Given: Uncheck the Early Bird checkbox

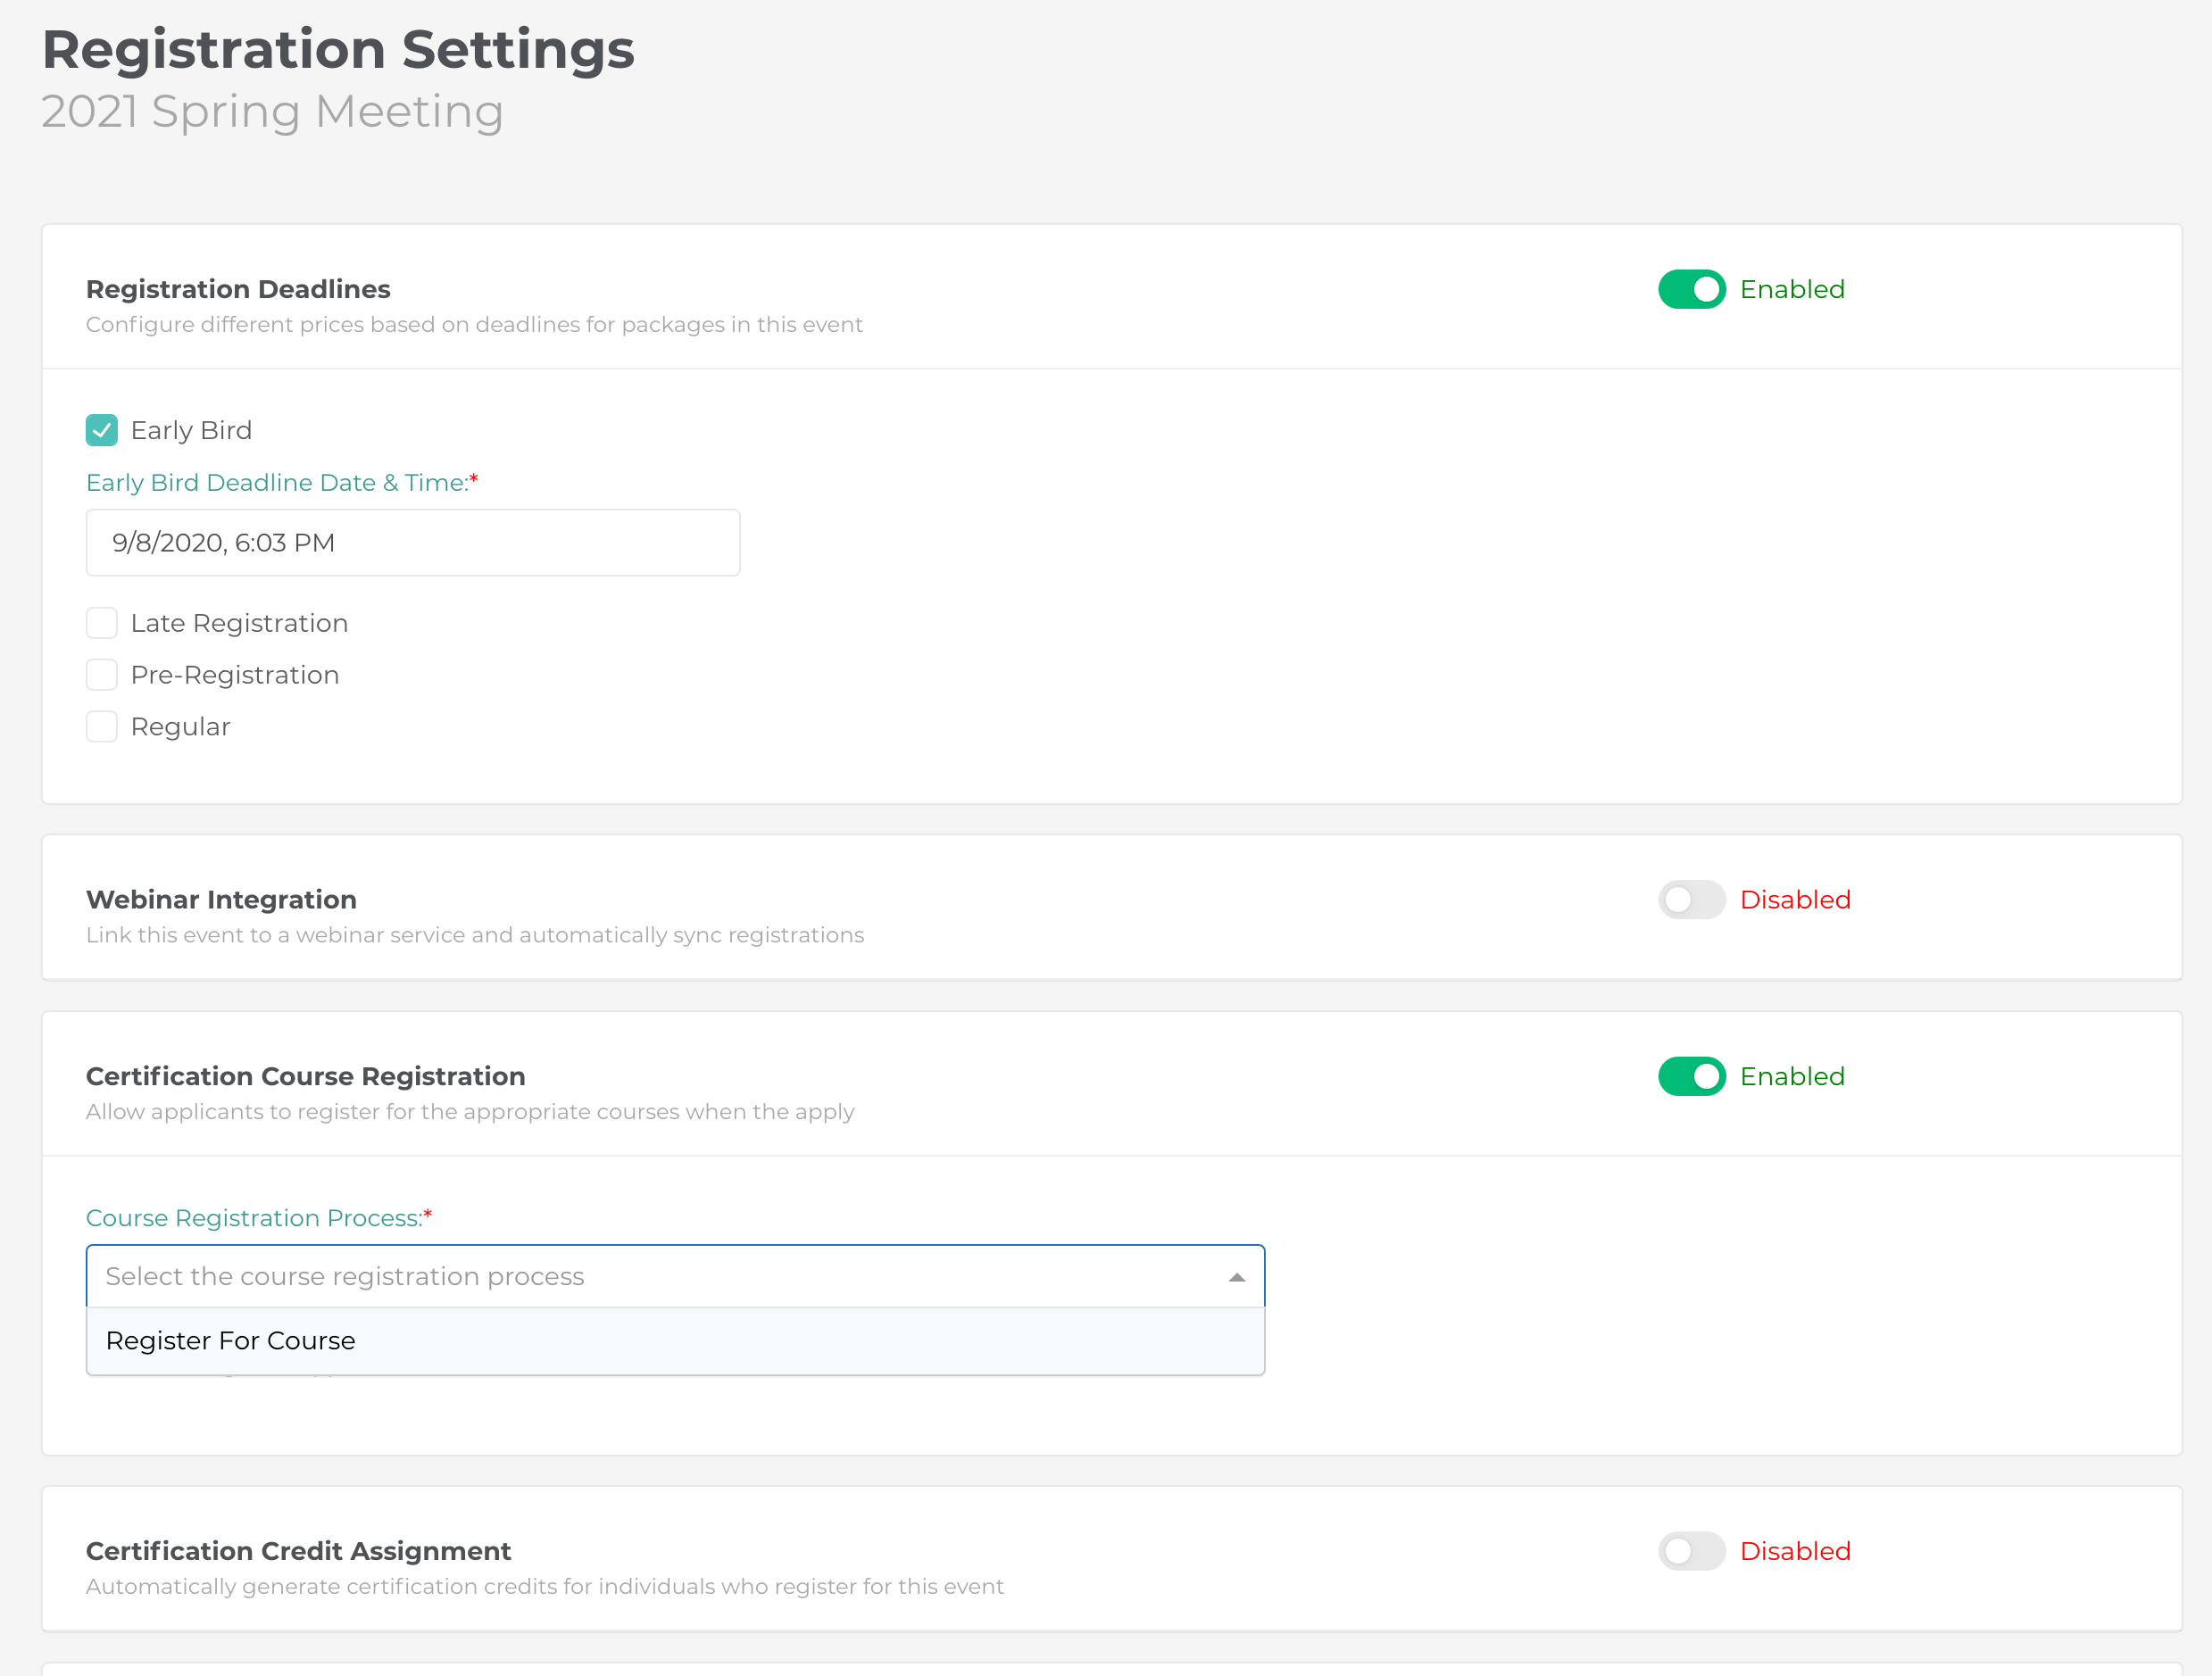Looking at the screenshot, I should pos(101,429).
